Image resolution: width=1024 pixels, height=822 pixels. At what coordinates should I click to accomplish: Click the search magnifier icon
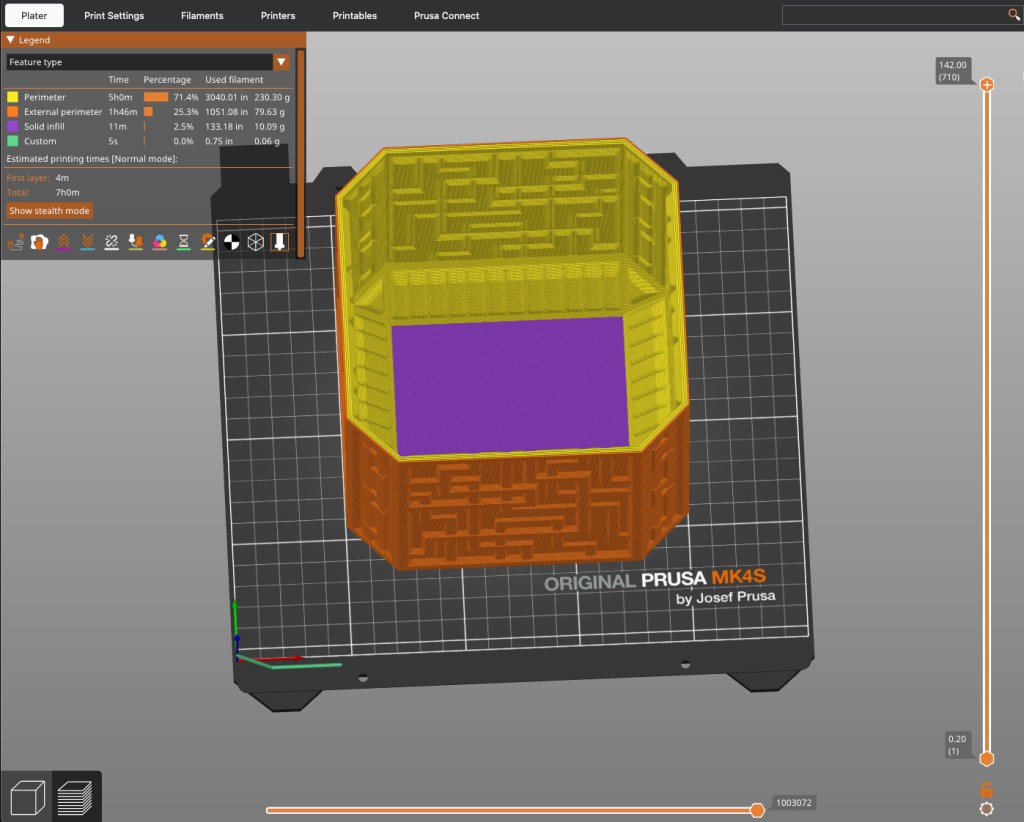tap(1012, 15)
